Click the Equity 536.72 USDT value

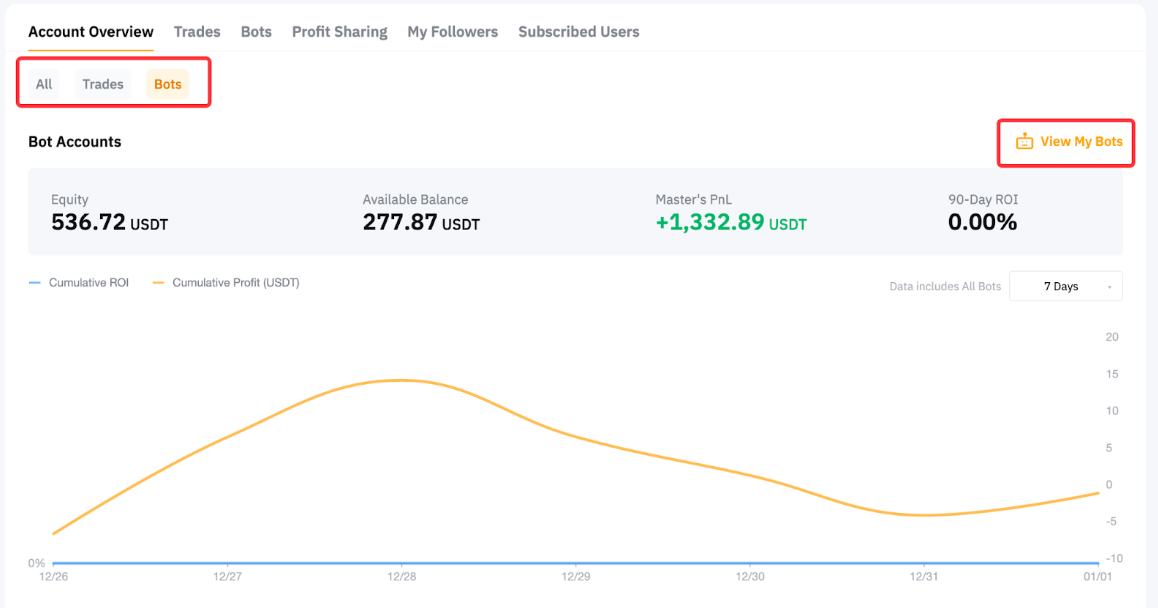(109, 222)
